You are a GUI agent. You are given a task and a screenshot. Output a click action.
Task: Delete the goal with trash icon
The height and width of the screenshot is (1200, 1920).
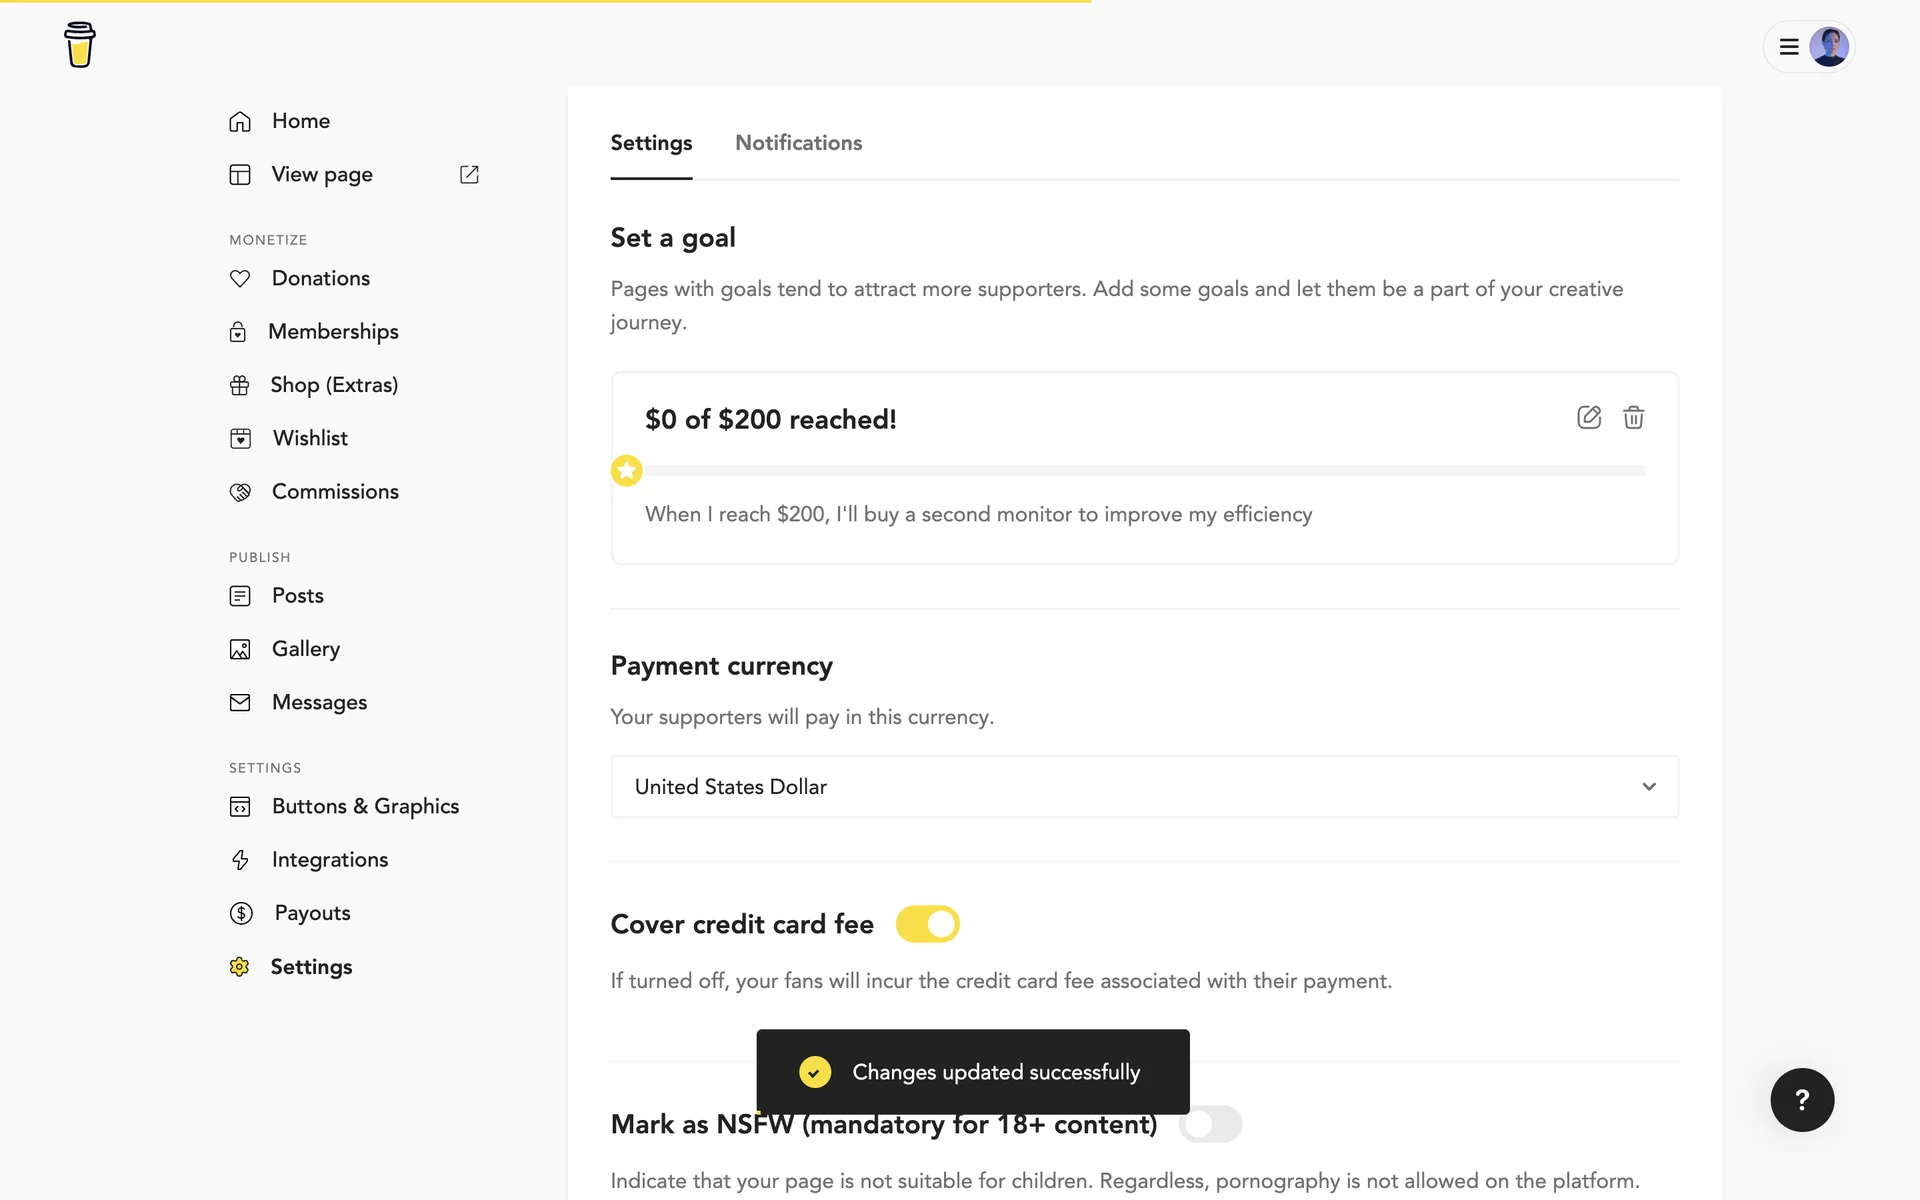(x=1633, y=417)
